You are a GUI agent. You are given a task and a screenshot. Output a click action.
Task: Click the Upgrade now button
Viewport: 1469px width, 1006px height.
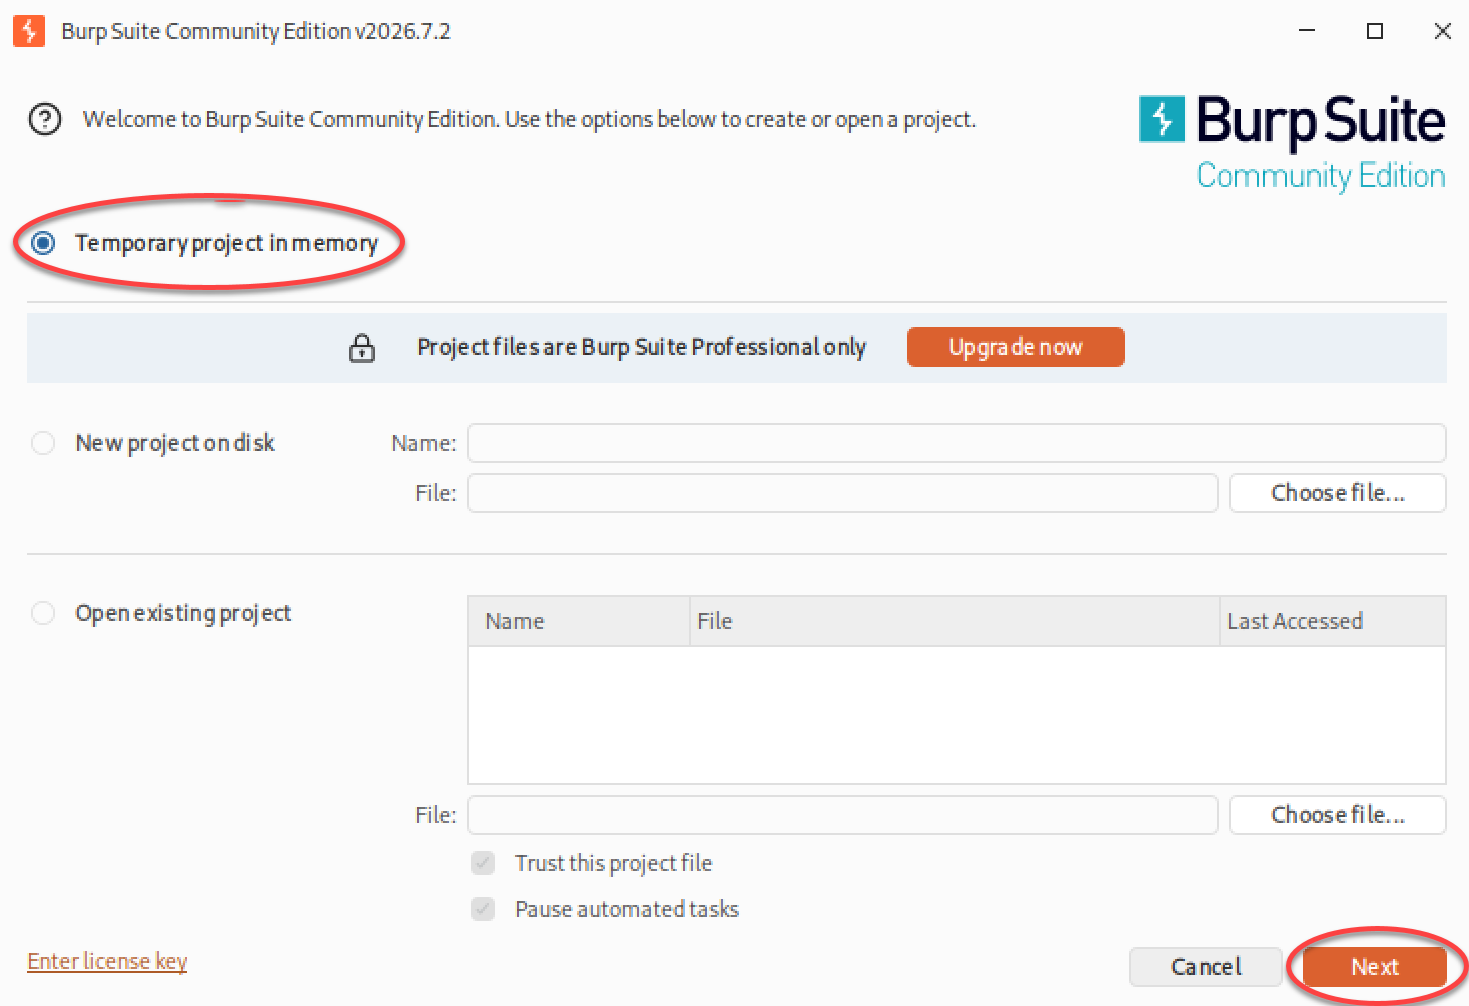click(1016, 347)
